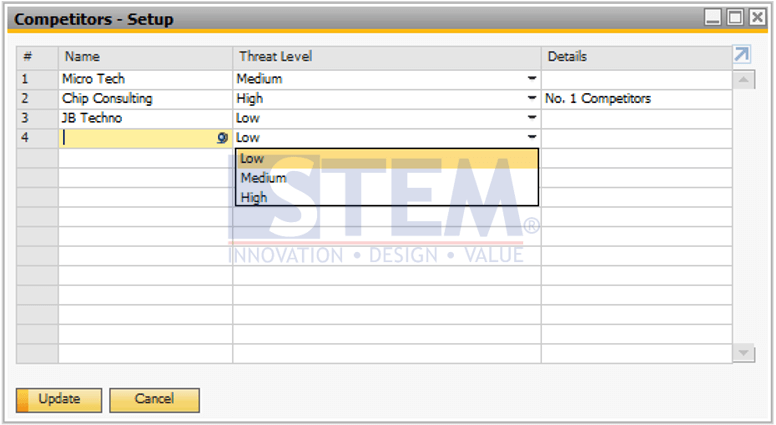Click the Low value for JB Techno
This screenshot has width=776, height=425.
tap(248, 118)
